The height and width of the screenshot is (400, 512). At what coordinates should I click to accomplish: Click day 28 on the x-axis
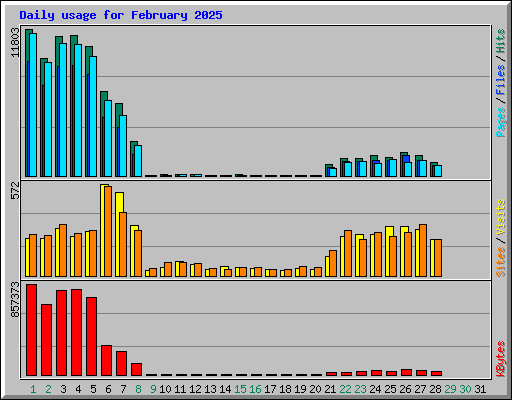435,389
